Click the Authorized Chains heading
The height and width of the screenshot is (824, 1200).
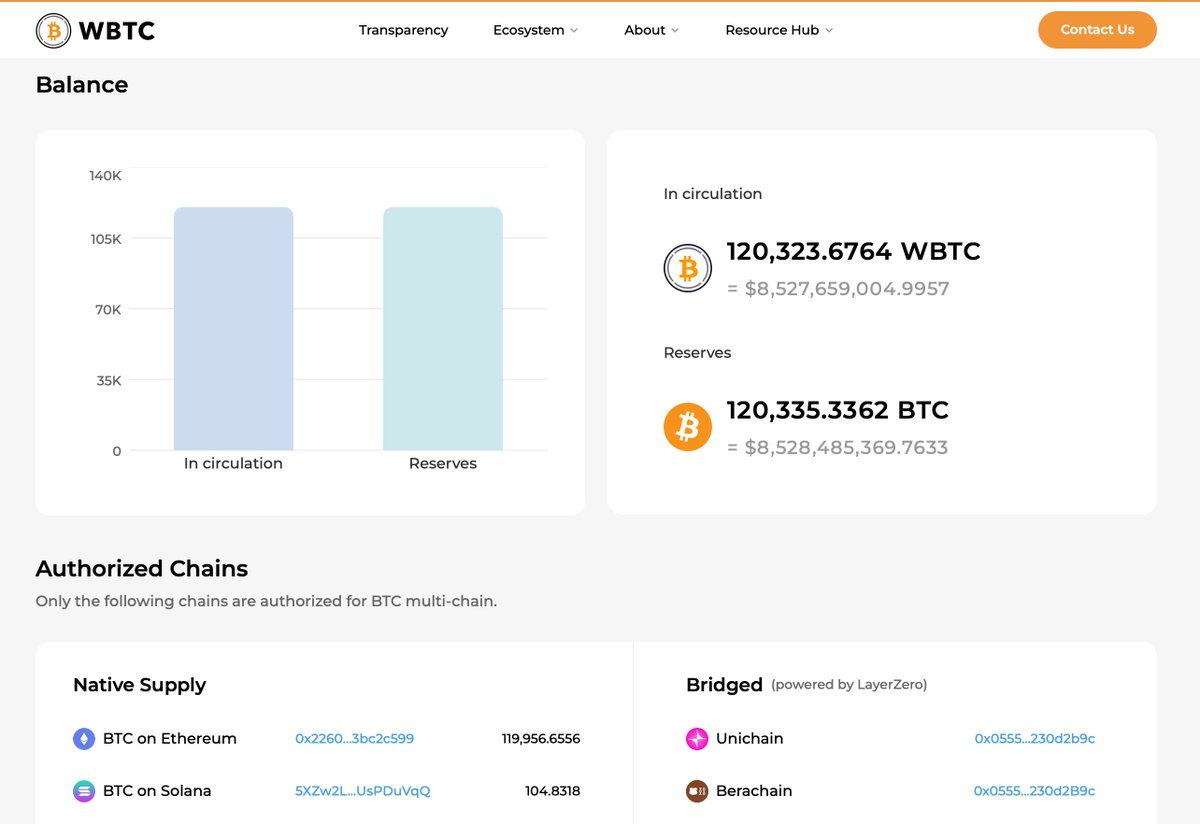(x=142, y=569)
